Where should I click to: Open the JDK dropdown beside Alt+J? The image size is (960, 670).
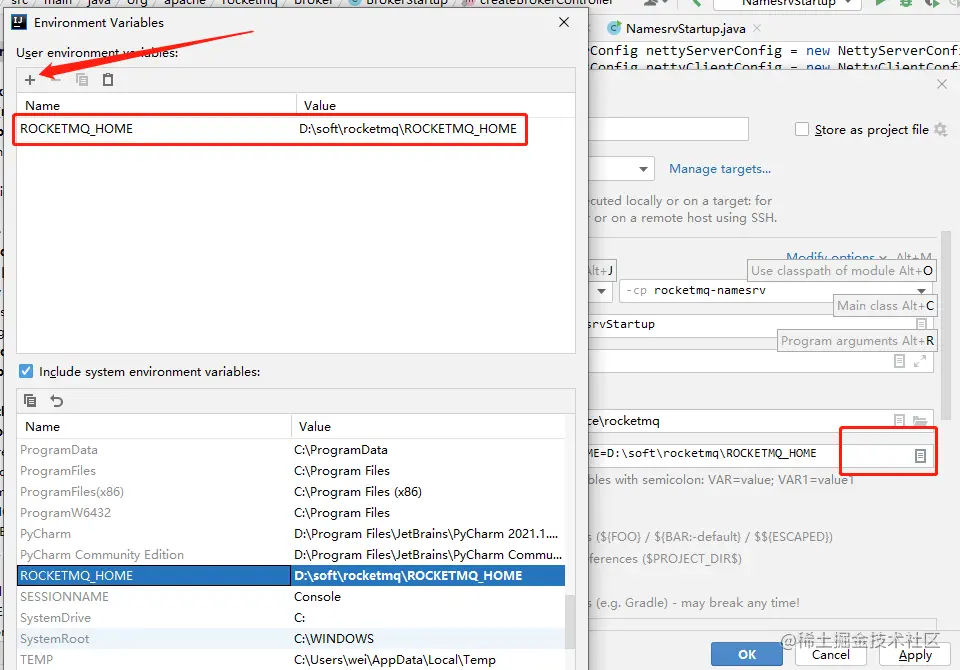pyautogui.click(x=601, y=291)
